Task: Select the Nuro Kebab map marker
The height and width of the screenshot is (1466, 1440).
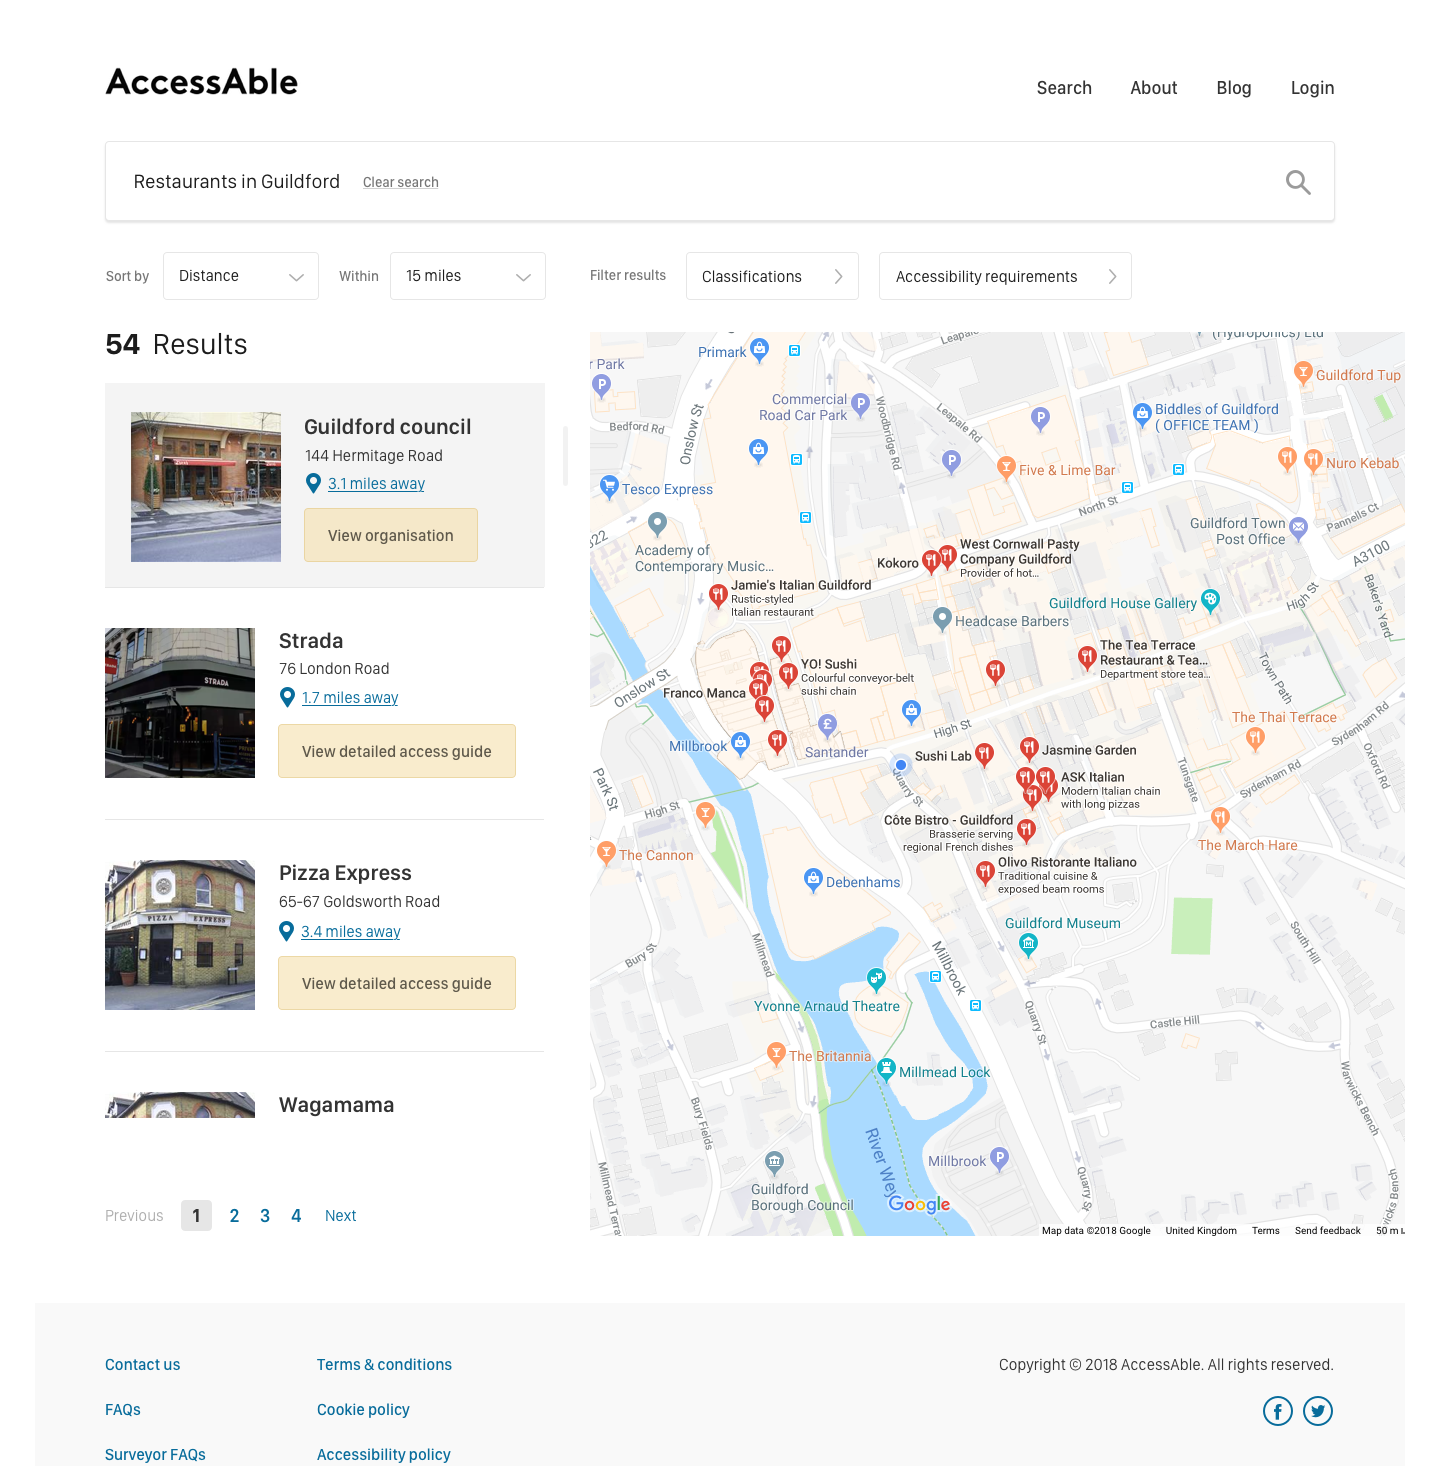Action: 1313,461
